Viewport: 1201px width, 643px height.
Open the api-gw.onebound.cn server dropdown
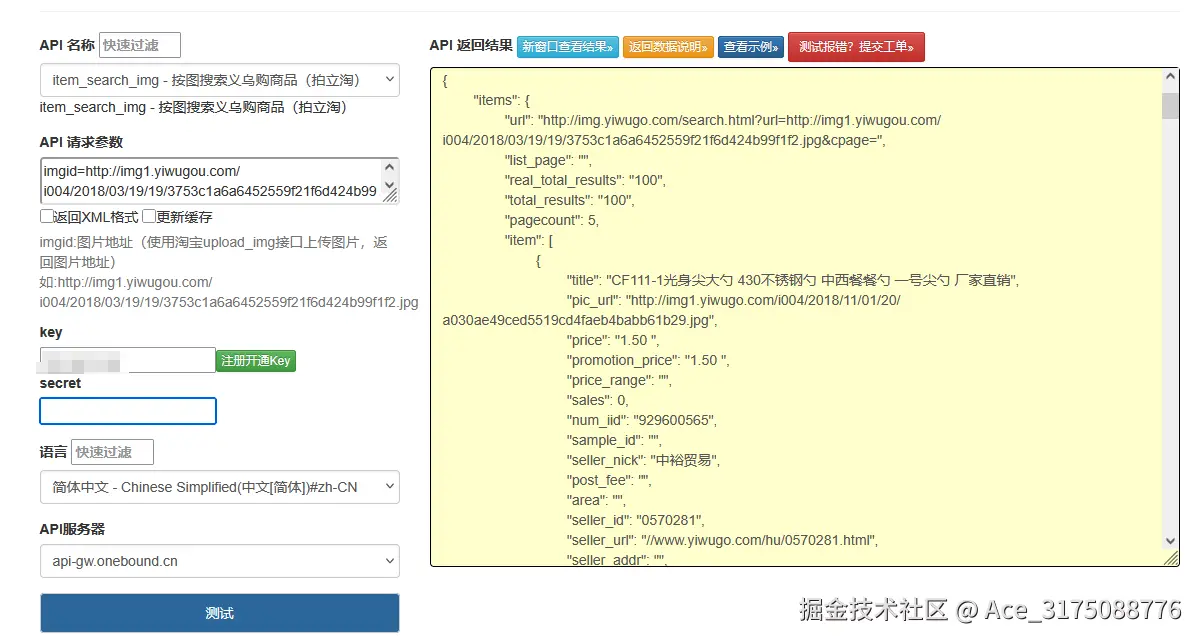point(219,561)
